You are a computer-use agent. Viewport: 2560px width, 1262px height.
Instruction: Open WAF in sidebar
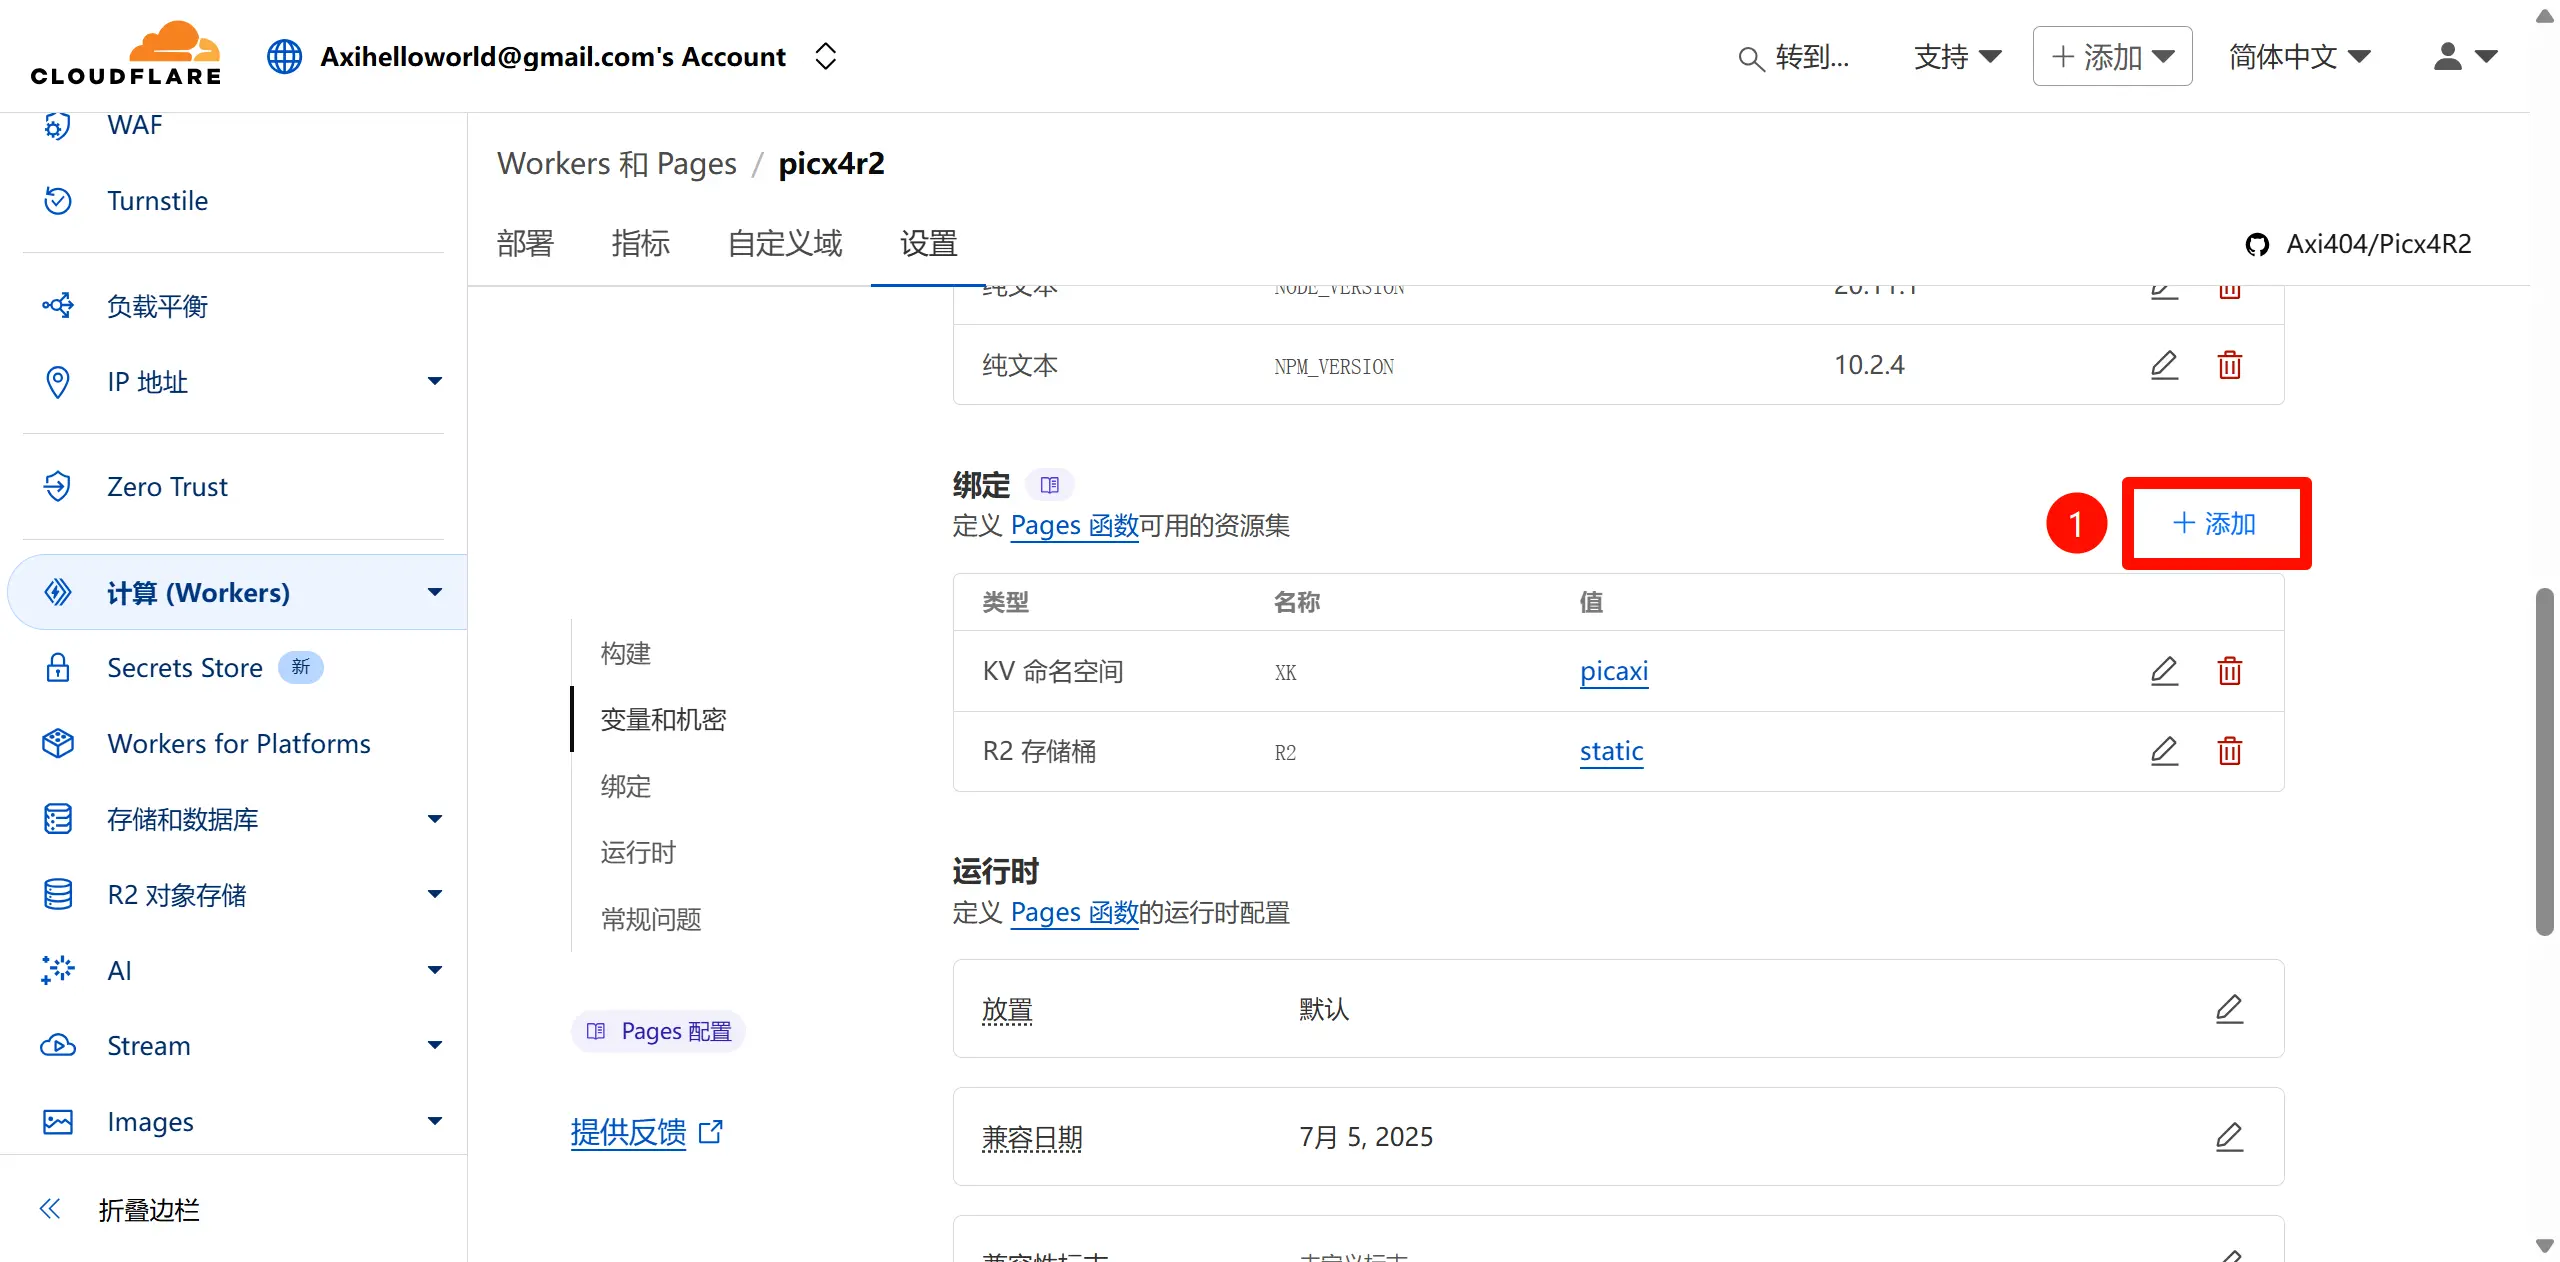(x=134, y=125)
